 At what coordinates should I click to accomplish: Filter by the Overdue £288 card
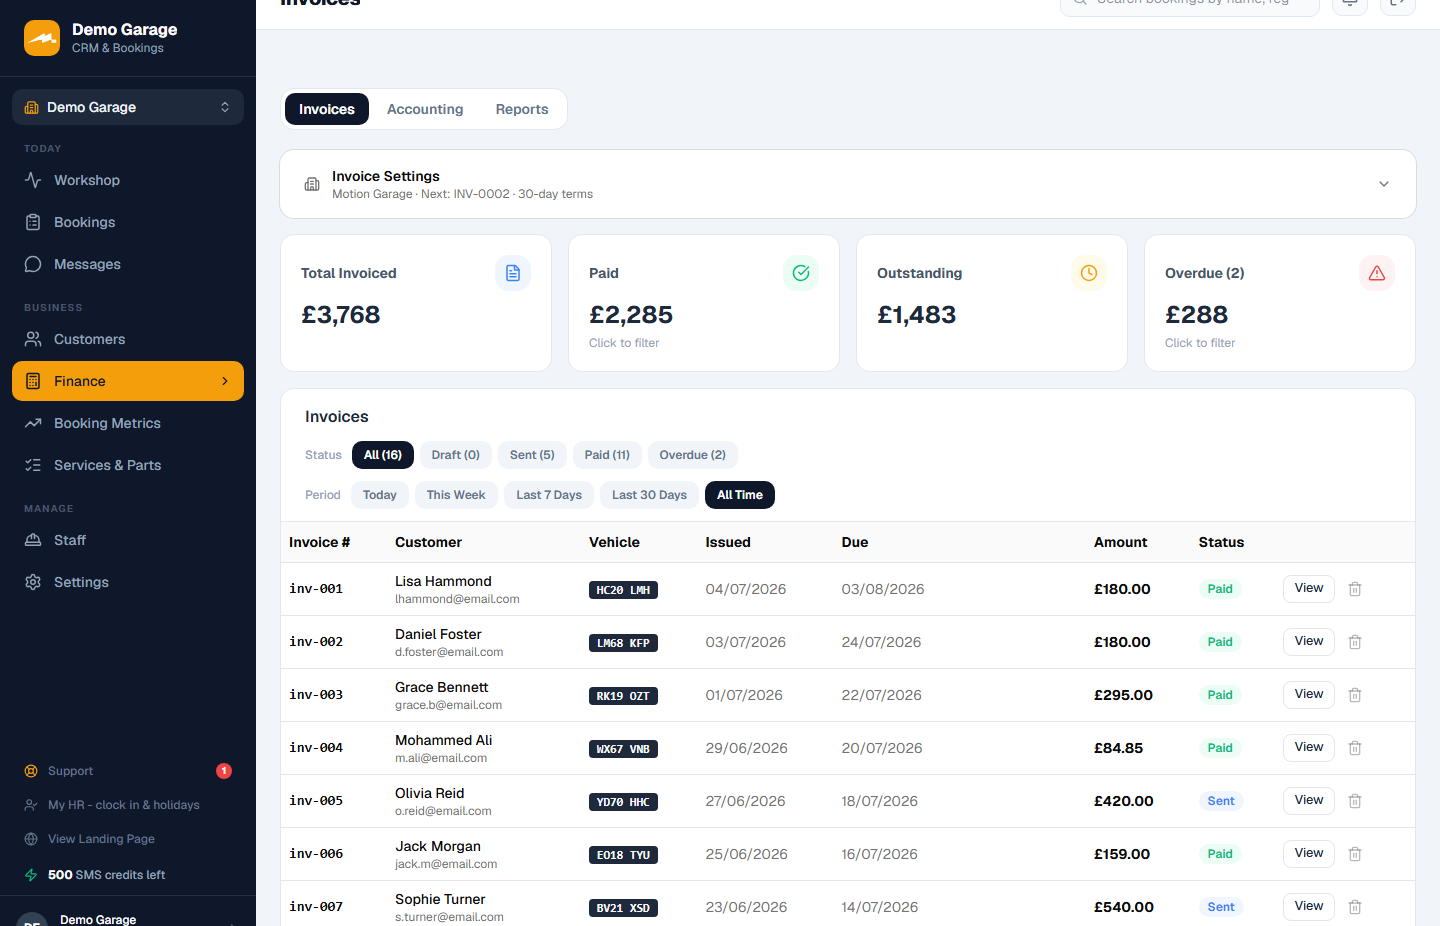click(1280, 303)
